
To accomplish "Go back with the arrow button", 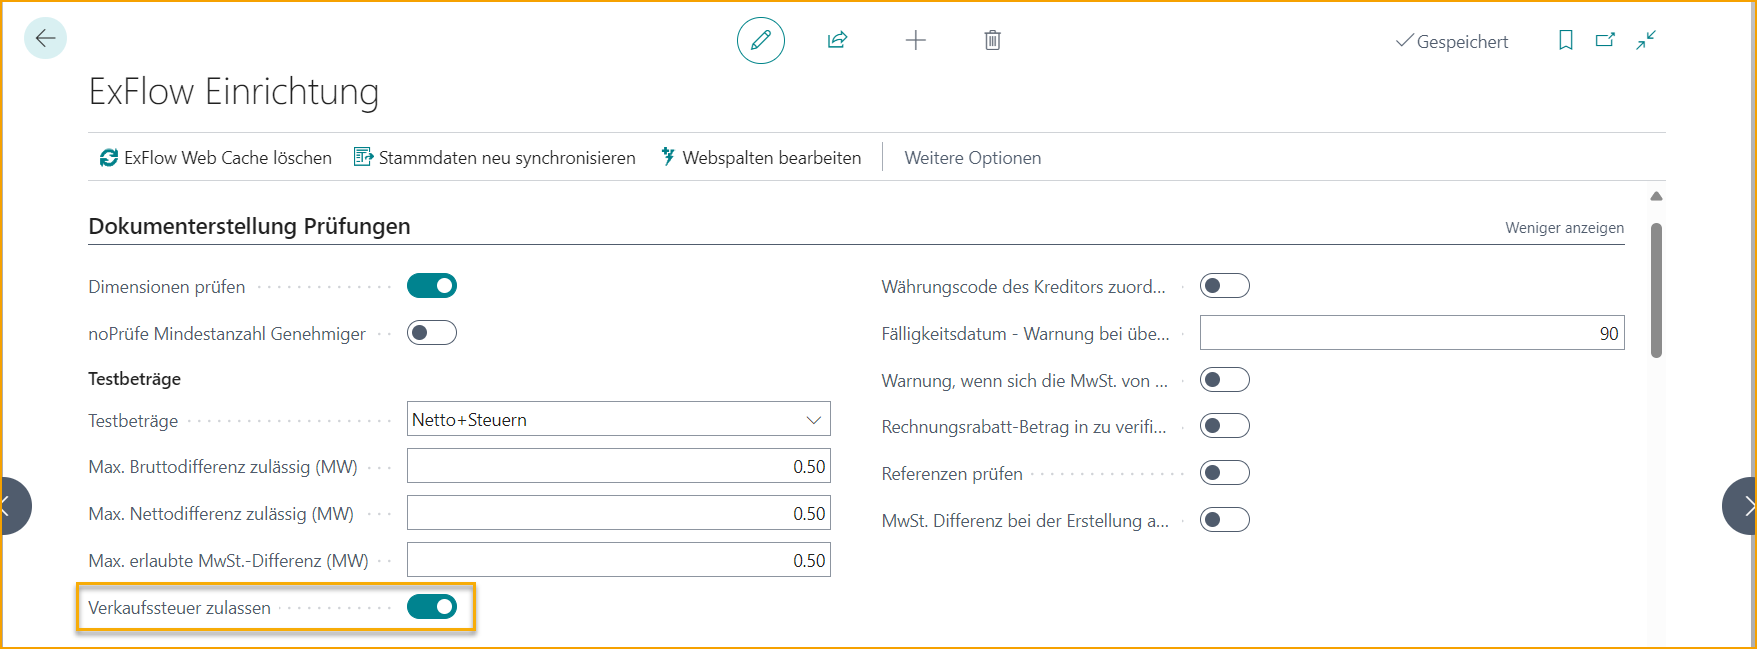I will coord(45,39).
